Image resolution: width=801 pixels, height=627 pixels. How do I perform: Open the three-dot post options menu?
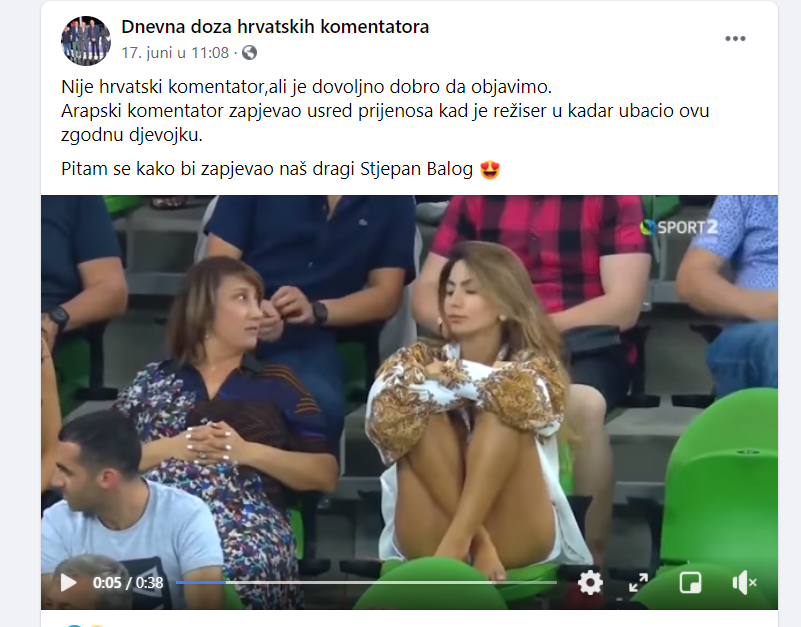pyautogui.click(x=735, y=39)
